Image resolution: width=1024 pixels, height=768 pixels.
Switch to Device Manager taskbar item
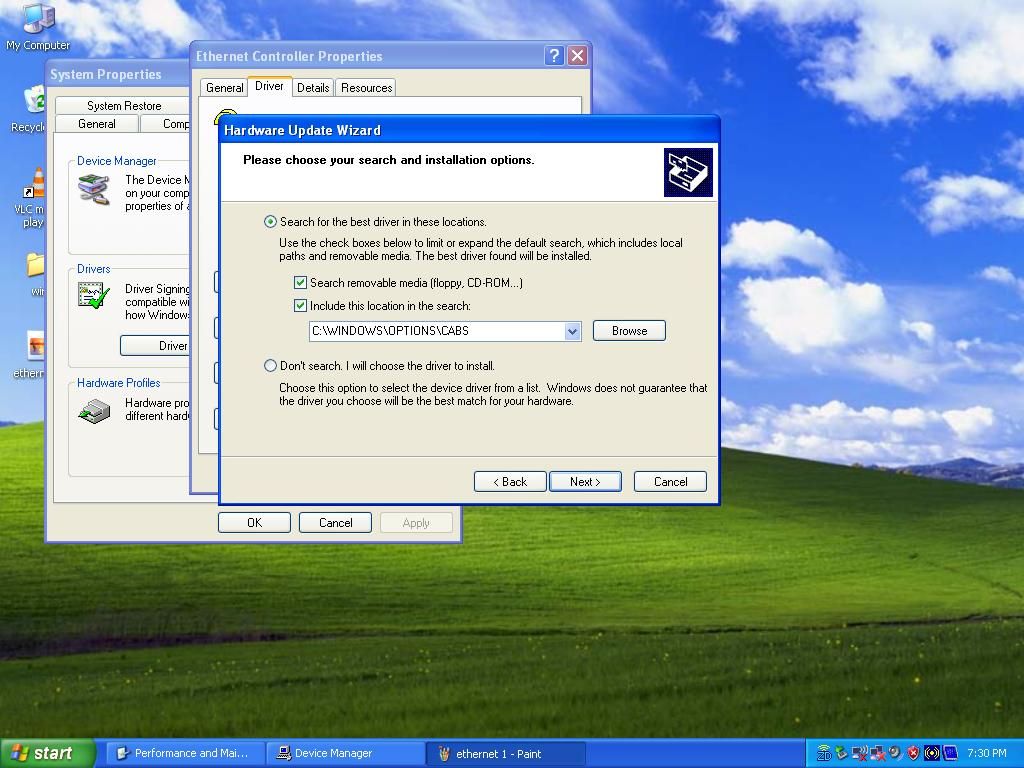pyautogui.click(x=345, y=753)
